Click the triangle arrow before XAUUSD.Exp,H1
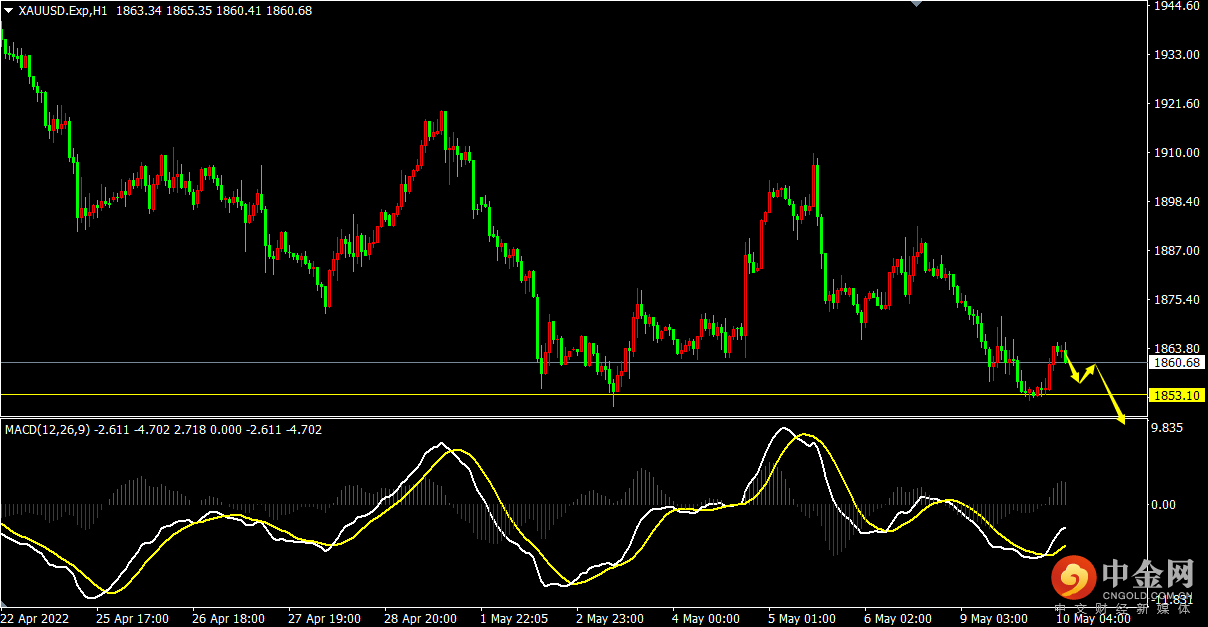Image resolution: width=1208 pixels, height=627 pixels. 9,10
